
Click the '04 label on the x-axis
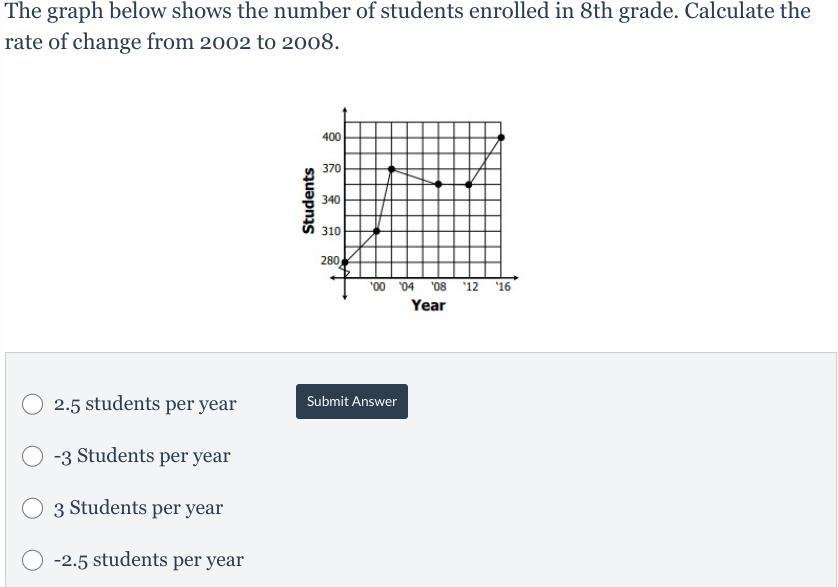[406, 287]
